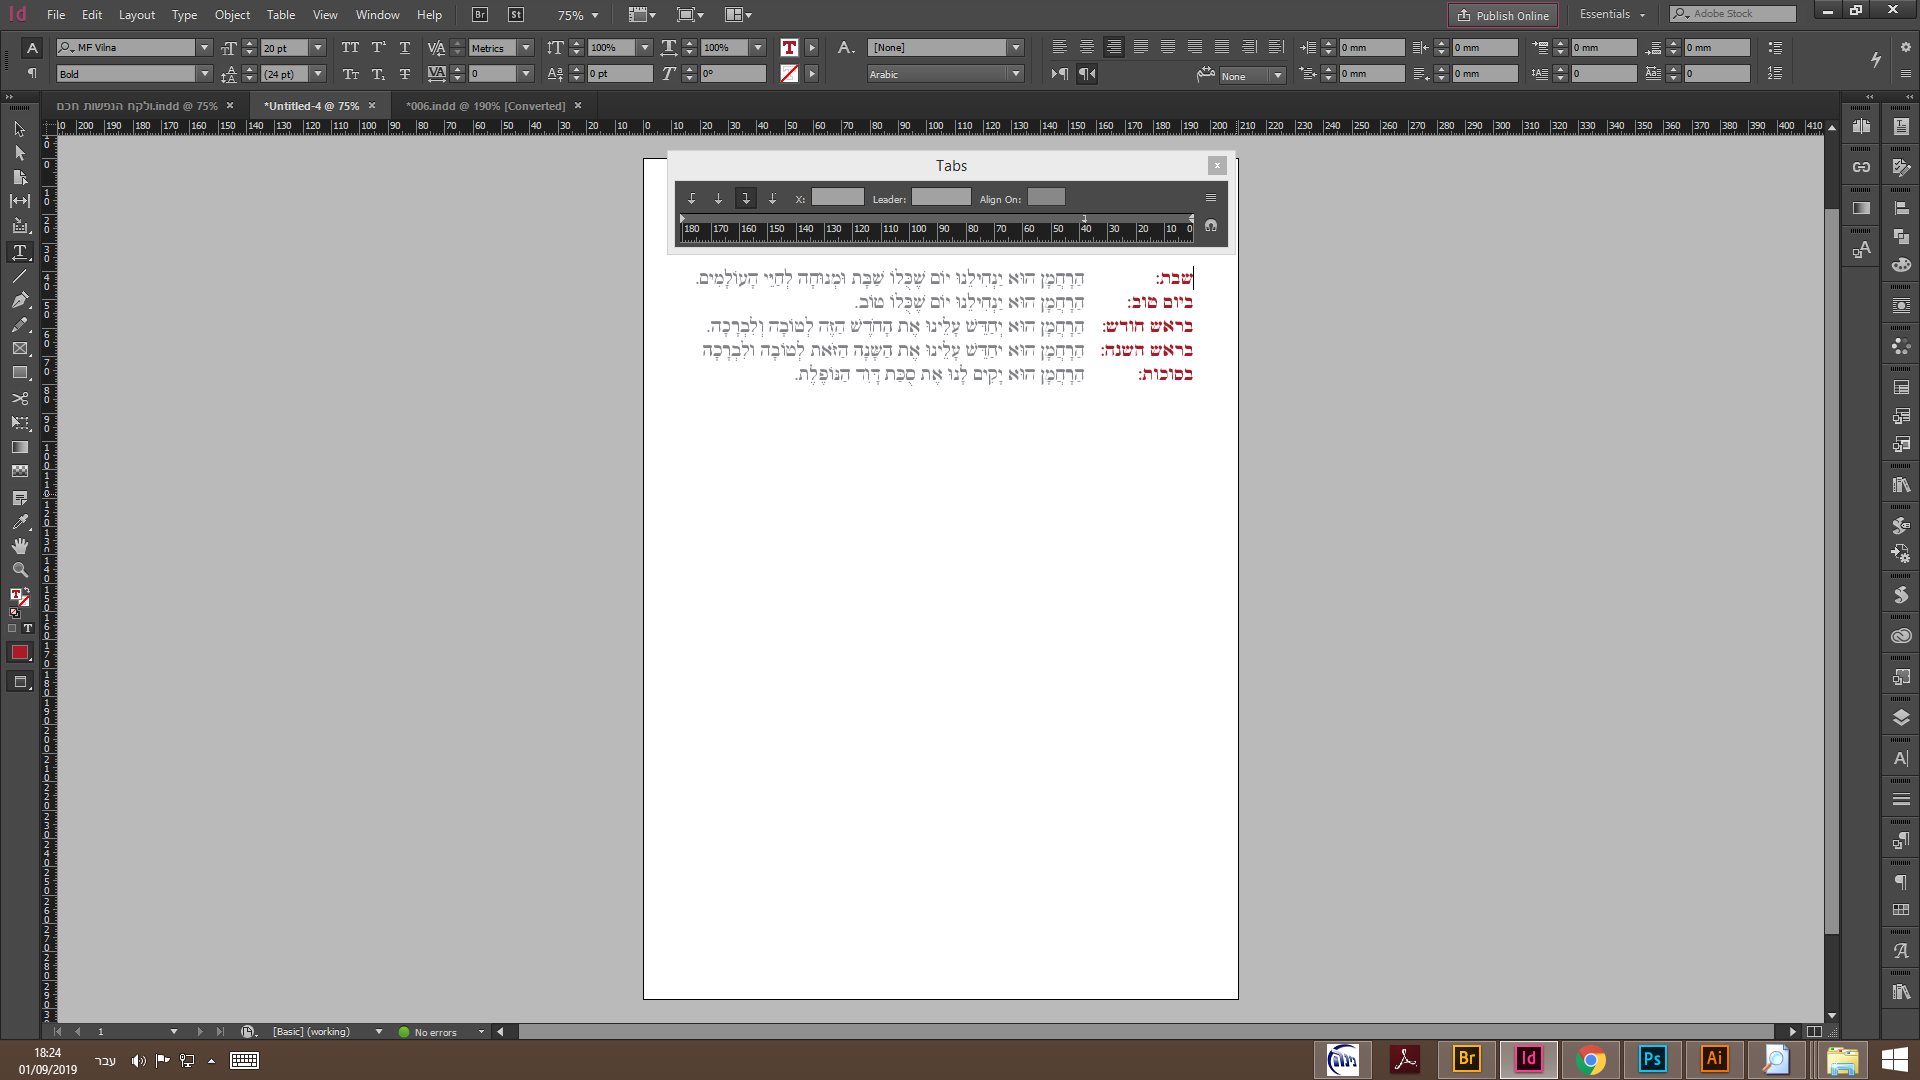Click the magnet icon in the Tabs panel

click(1211, 227)
